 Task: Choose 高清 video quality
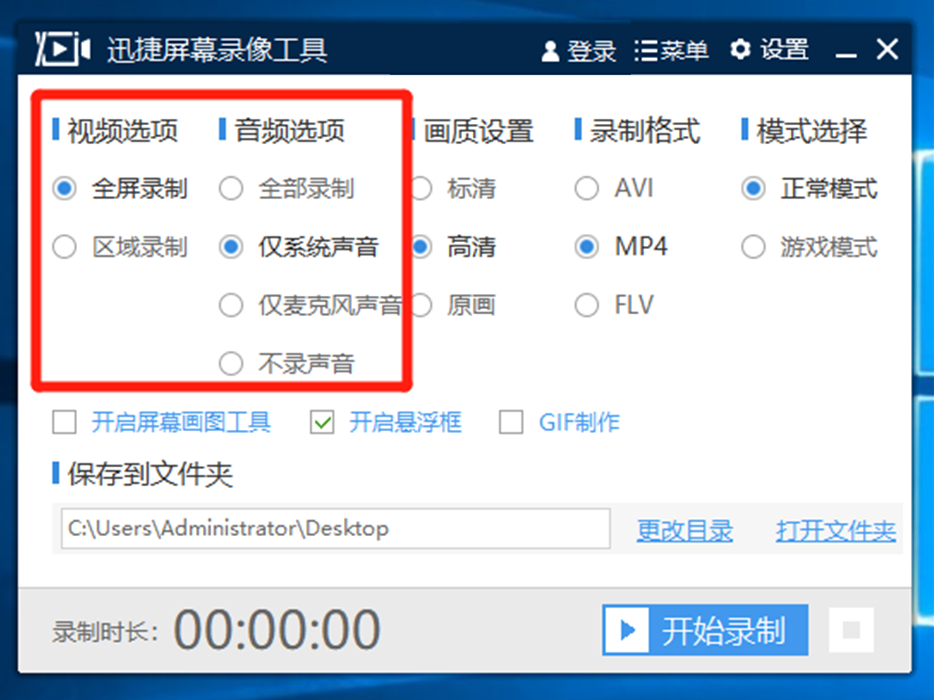422,247
